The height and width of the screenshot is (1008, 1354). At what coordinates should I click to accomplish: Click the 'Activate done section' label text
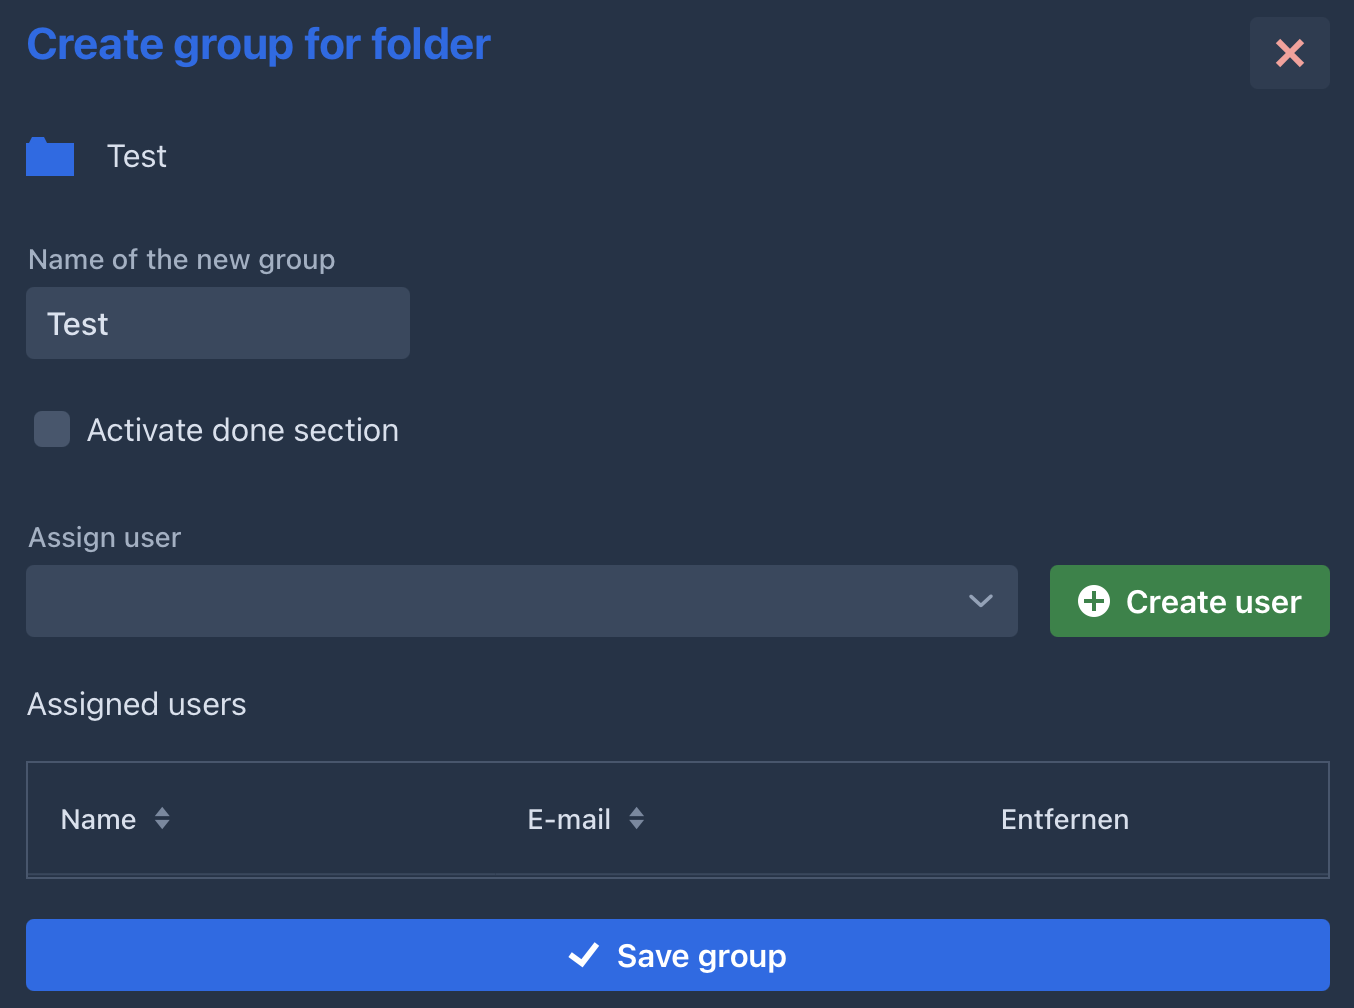coord(242,430)
